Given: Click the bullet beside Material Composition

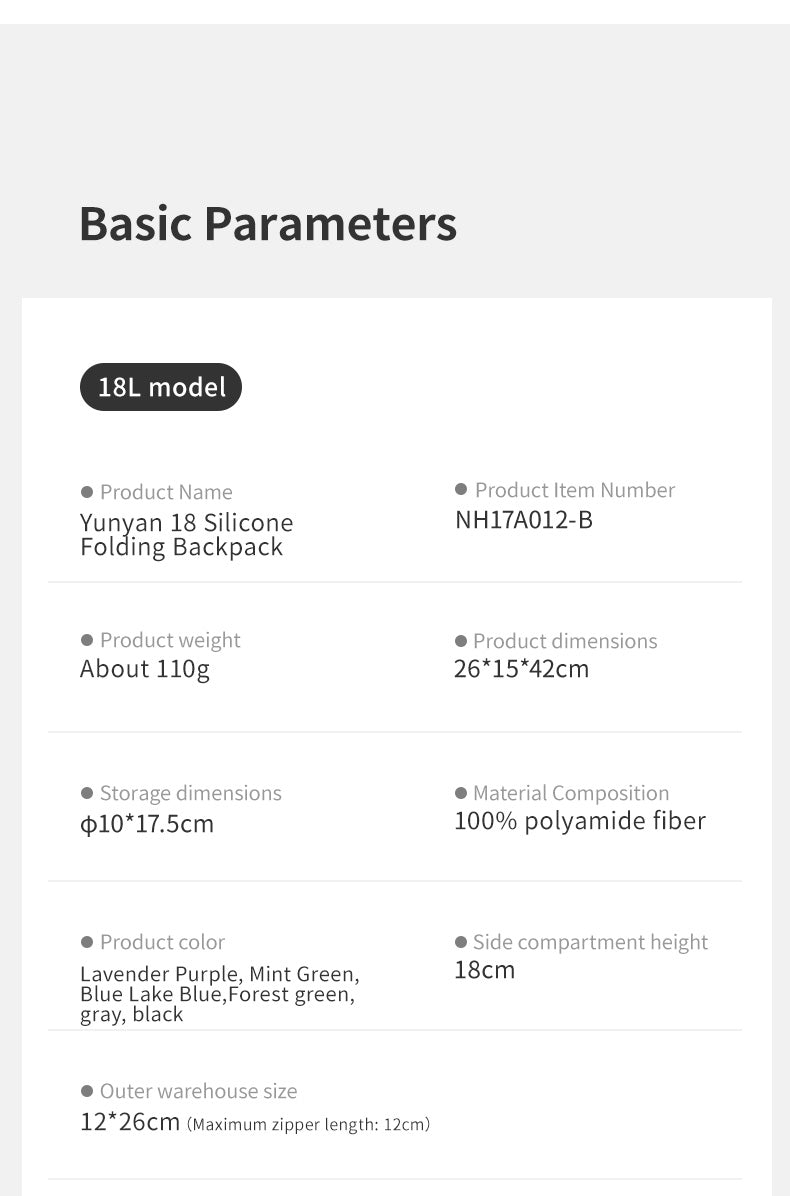Looking at the screenshot, I should tap(461, 793).
